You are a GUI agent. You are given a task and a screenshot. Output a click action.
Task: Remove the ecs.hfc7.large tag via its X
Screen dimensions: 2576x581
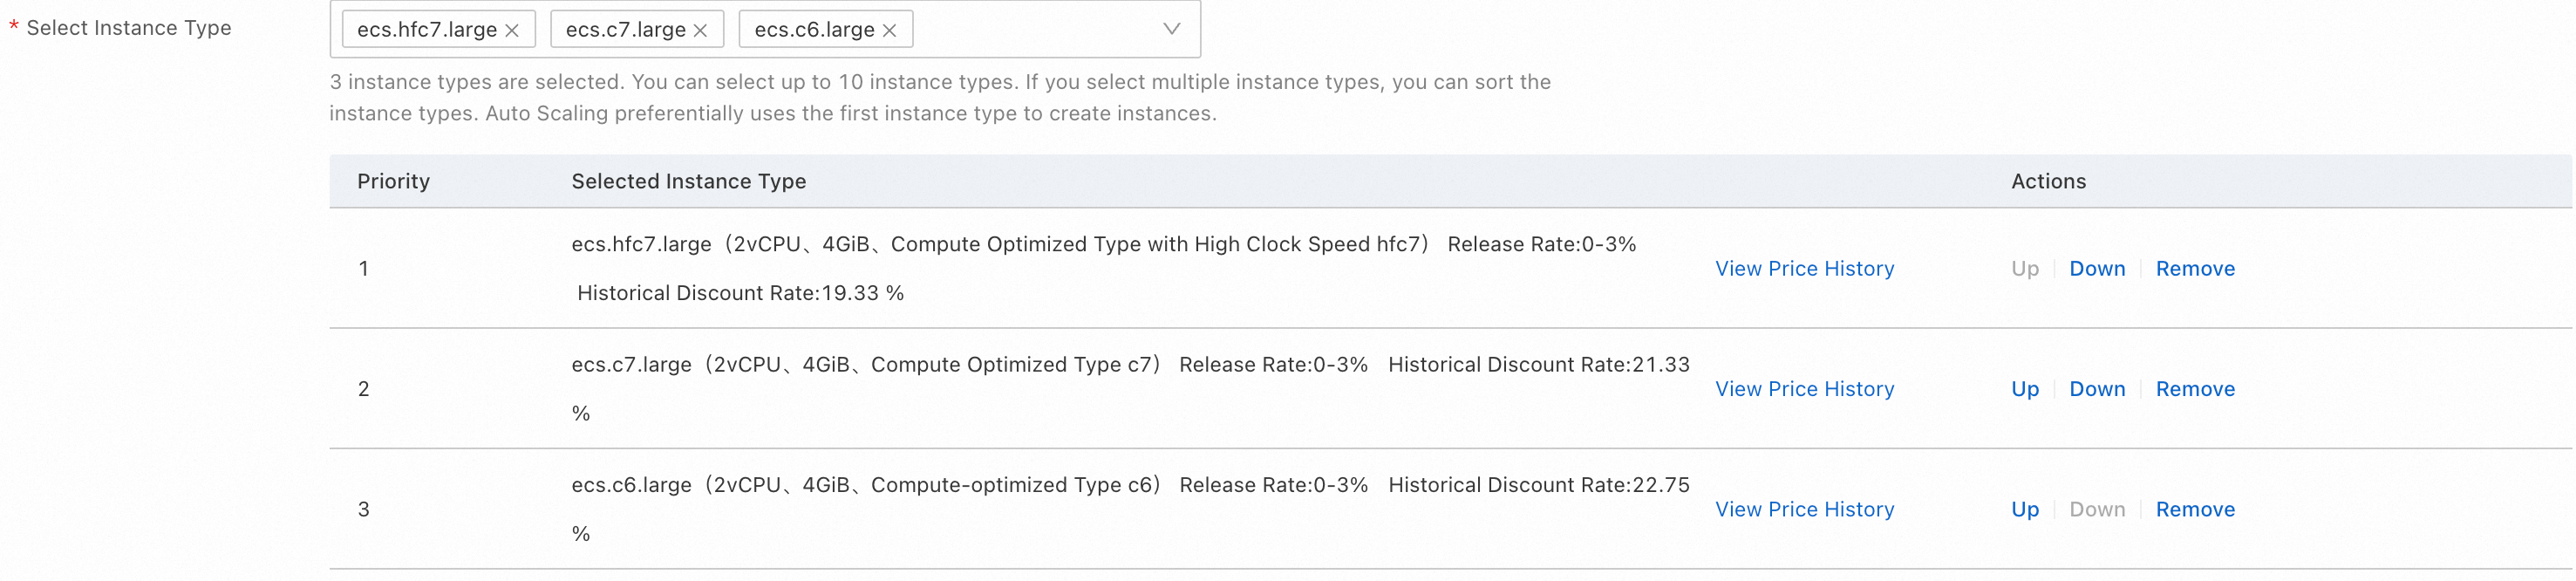click(512, 31)
